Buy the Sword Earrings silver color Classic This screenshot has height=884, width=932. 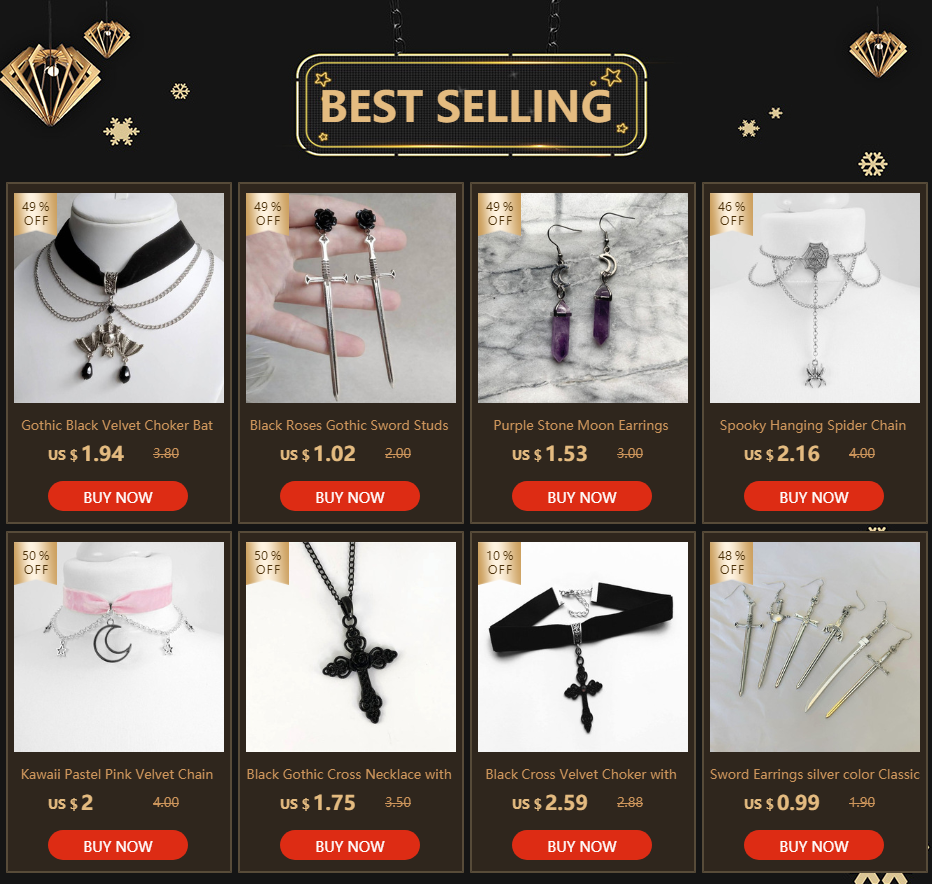coord(814,845)
